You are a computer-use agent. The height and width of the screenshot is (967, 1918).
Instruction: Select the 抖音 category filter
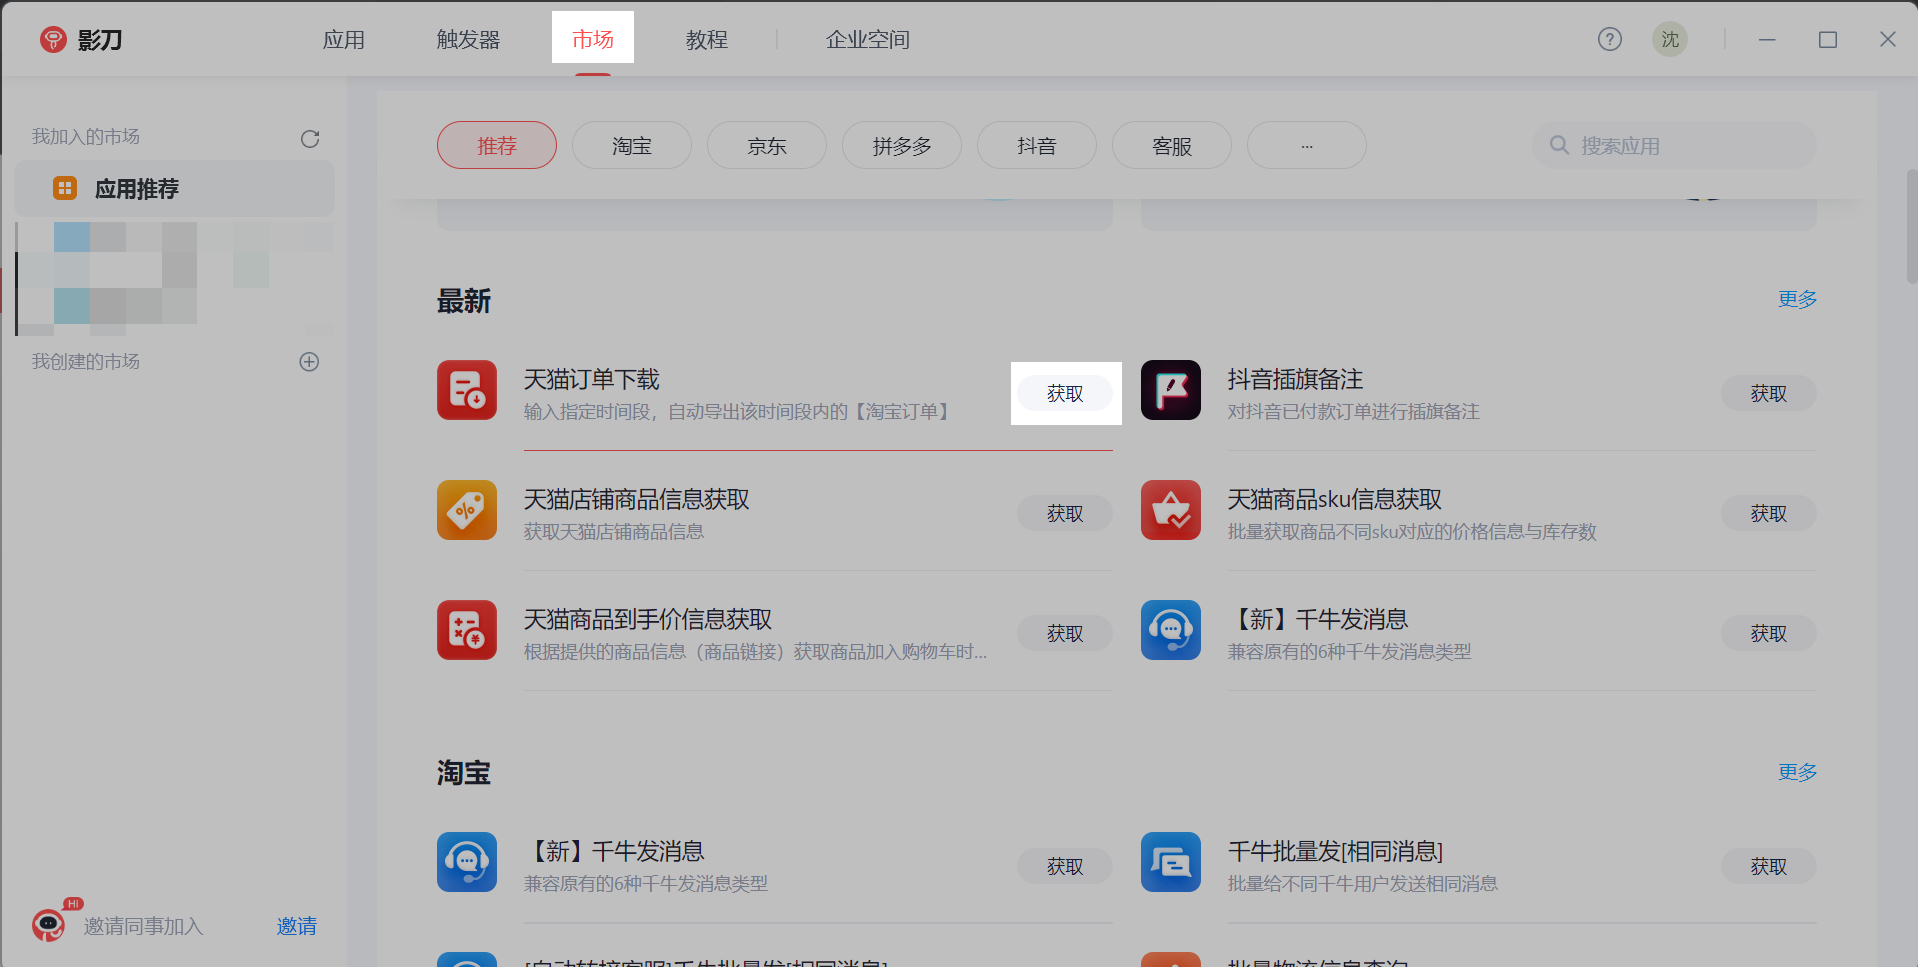pos(1037,145)
